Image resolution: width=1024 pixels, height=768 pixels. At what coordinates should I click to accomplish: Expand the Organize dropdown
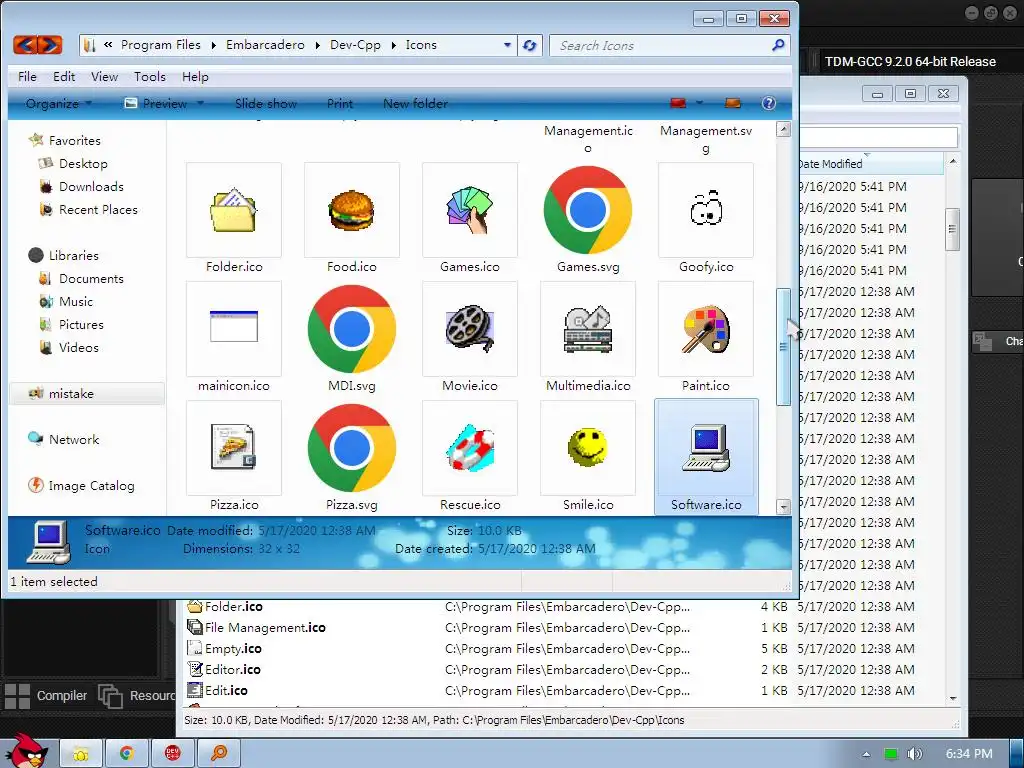point(58,103)
